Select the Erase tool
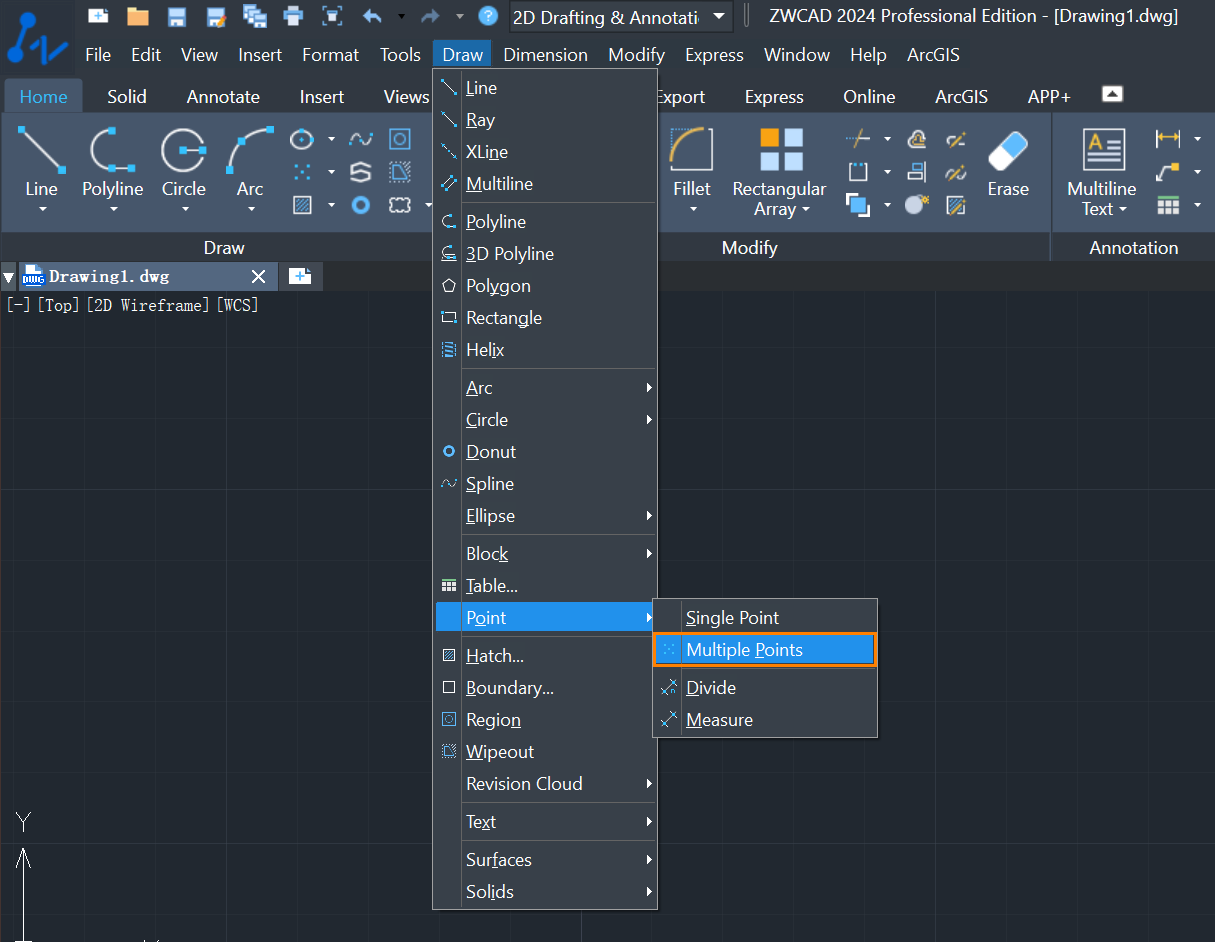This screenshot has width=1215, height=942. click(1008, 163)
